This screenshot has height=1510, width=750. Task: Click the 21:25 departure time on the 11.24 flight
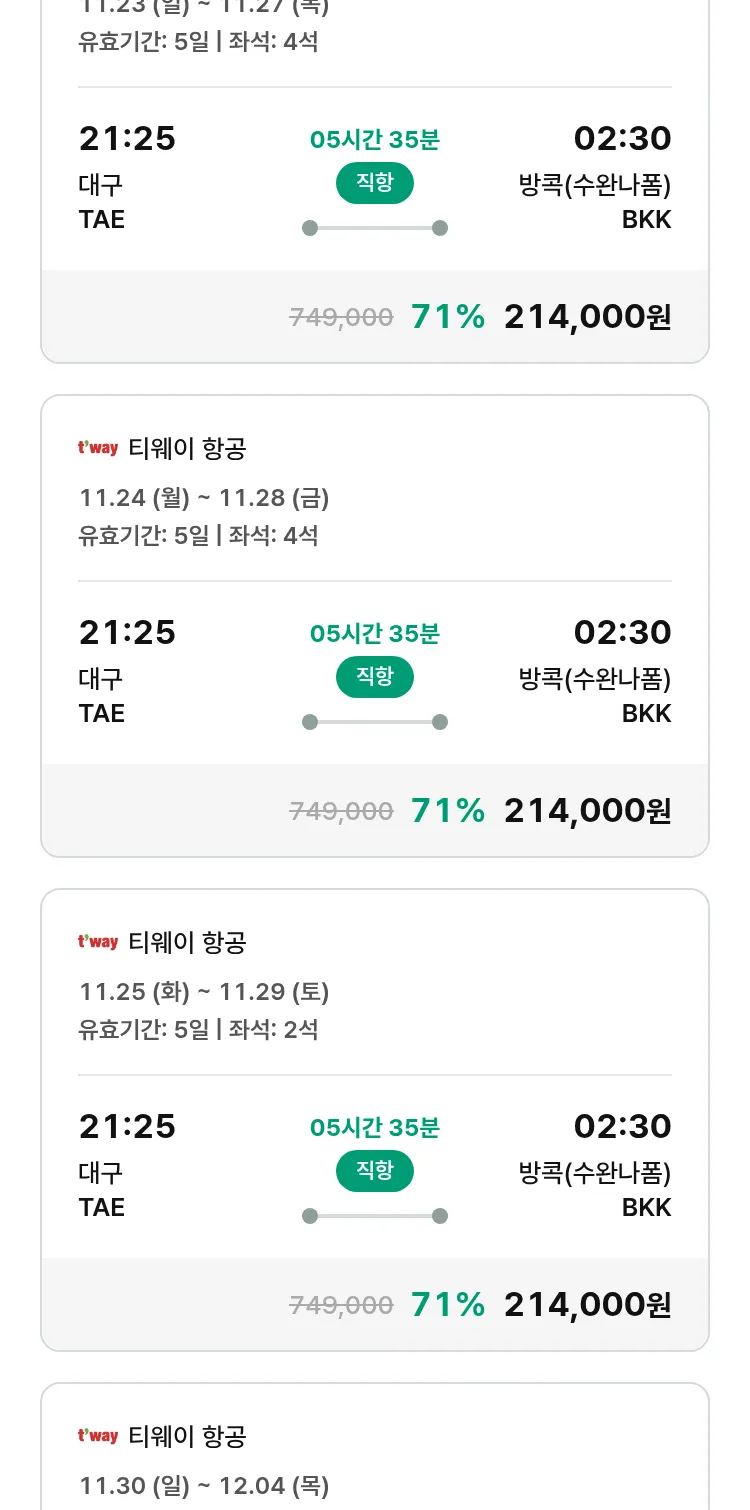coord(127,633)
